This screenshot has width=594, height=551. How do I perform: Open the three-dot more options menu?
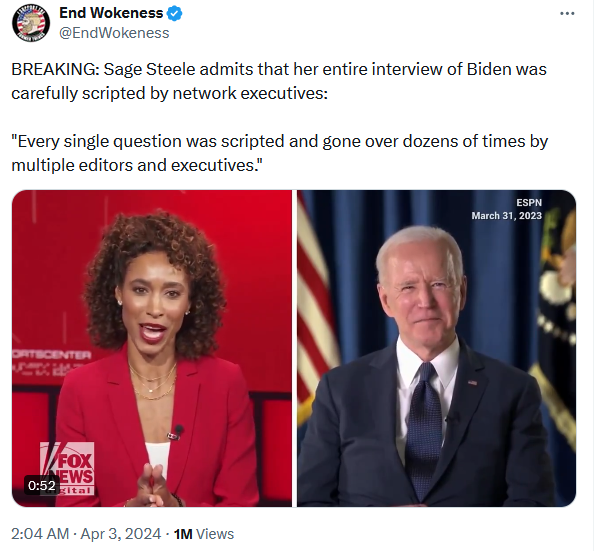pyautogui.click(x=567, y=14)
